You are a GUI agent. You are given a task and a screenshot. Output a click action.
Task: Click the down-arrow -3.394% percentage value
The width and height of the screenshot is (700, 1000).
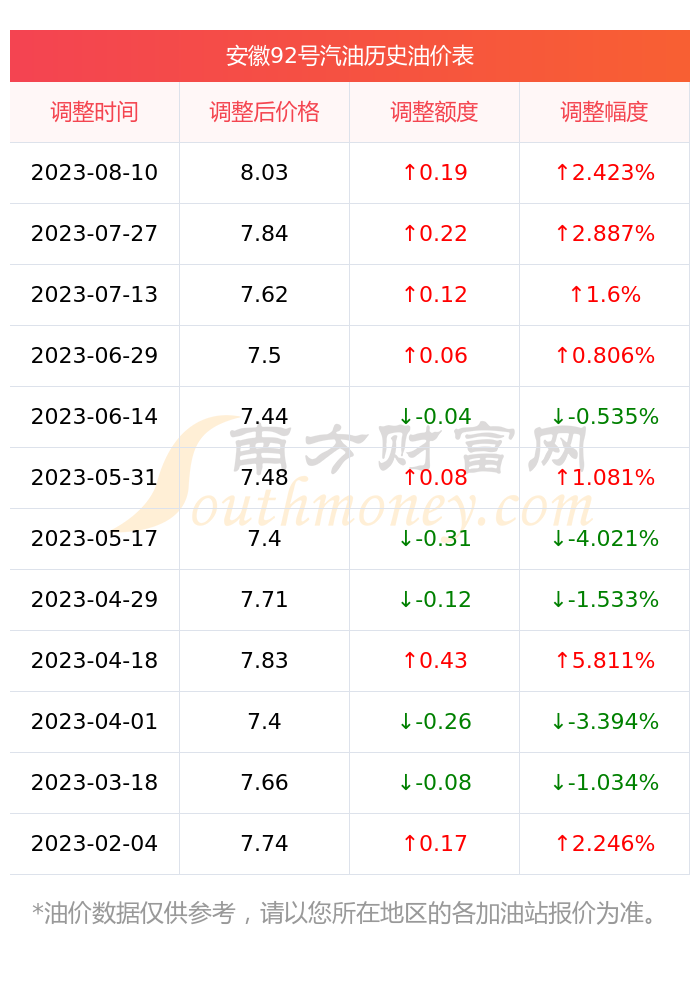(x=604, y=722)
